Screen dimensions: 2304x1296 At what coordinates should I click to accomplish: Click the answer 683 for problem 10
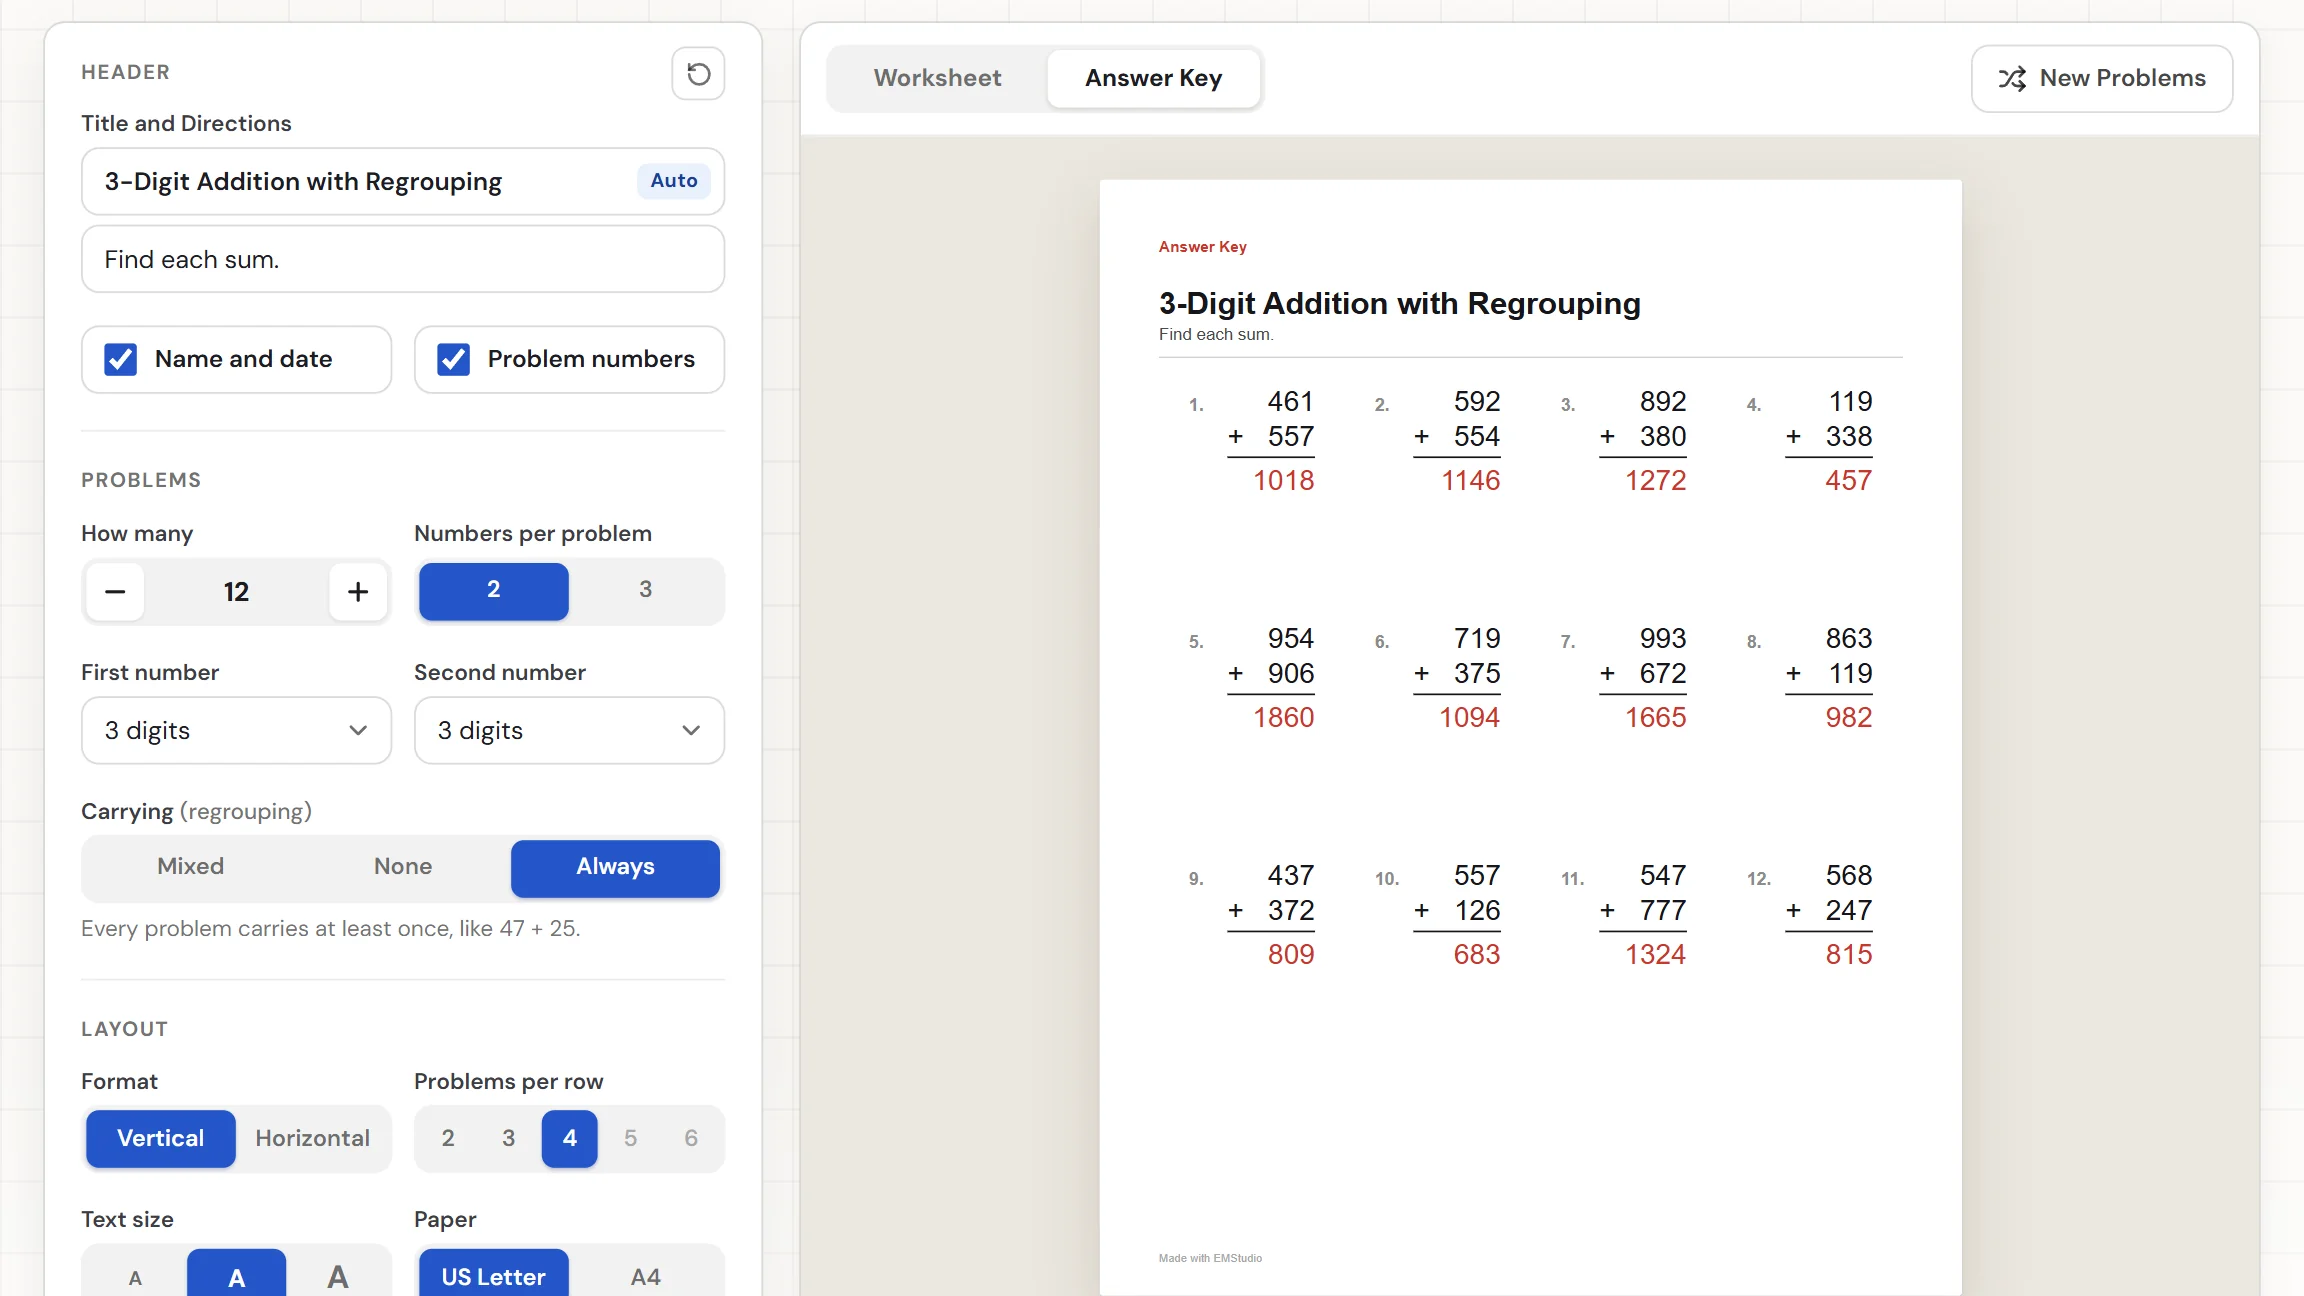coord(1477,955)
